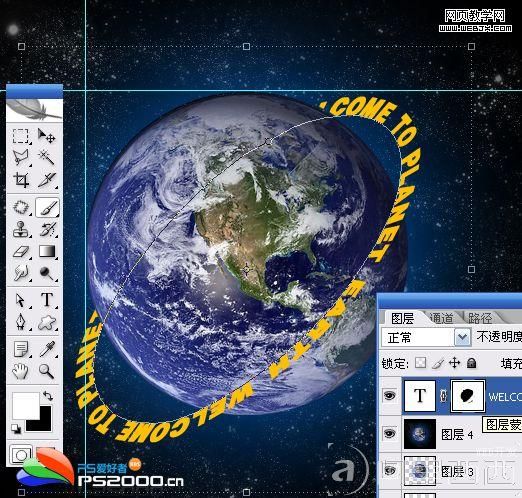The height and width of the screenshot is (498, 522).
Task: Swap foreground and background colors
Action: click(48, 395)
